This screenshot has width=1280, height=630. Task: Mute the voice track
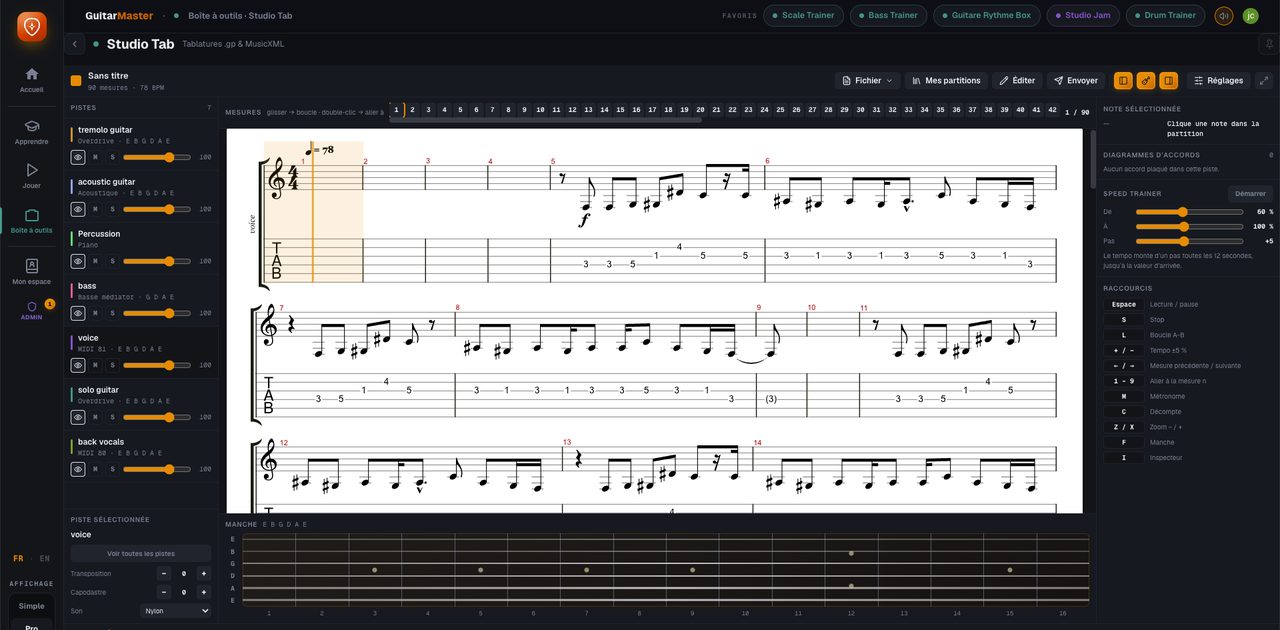(x=95, y=365)
